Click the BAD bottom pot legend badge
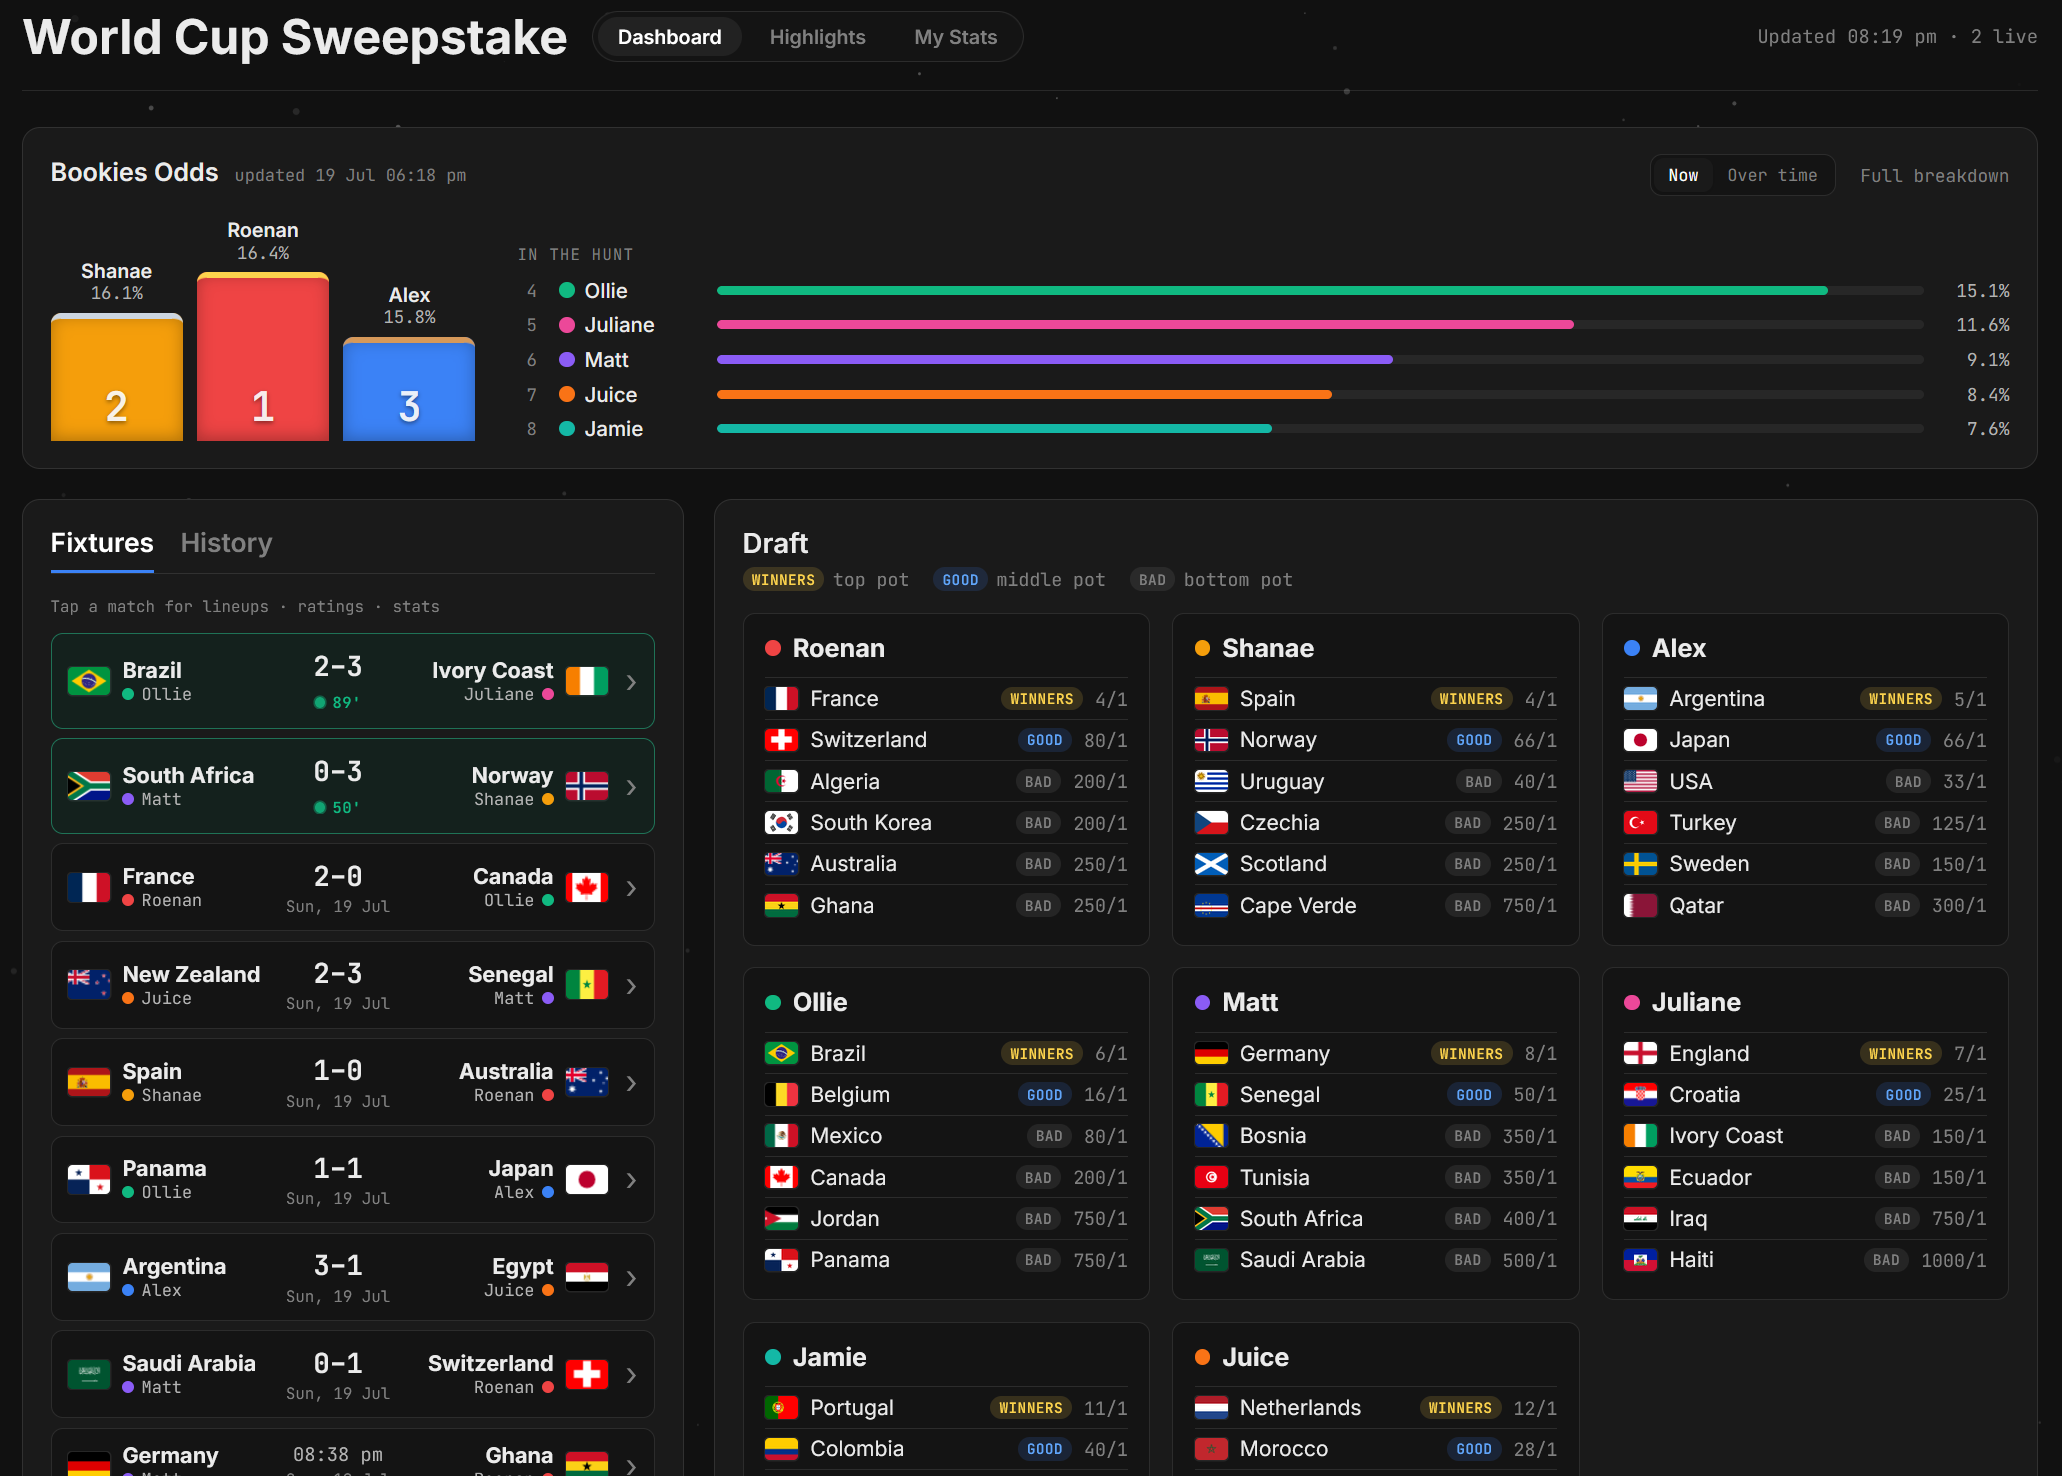This screenshot has height=1476, width=2062. 1152,580
